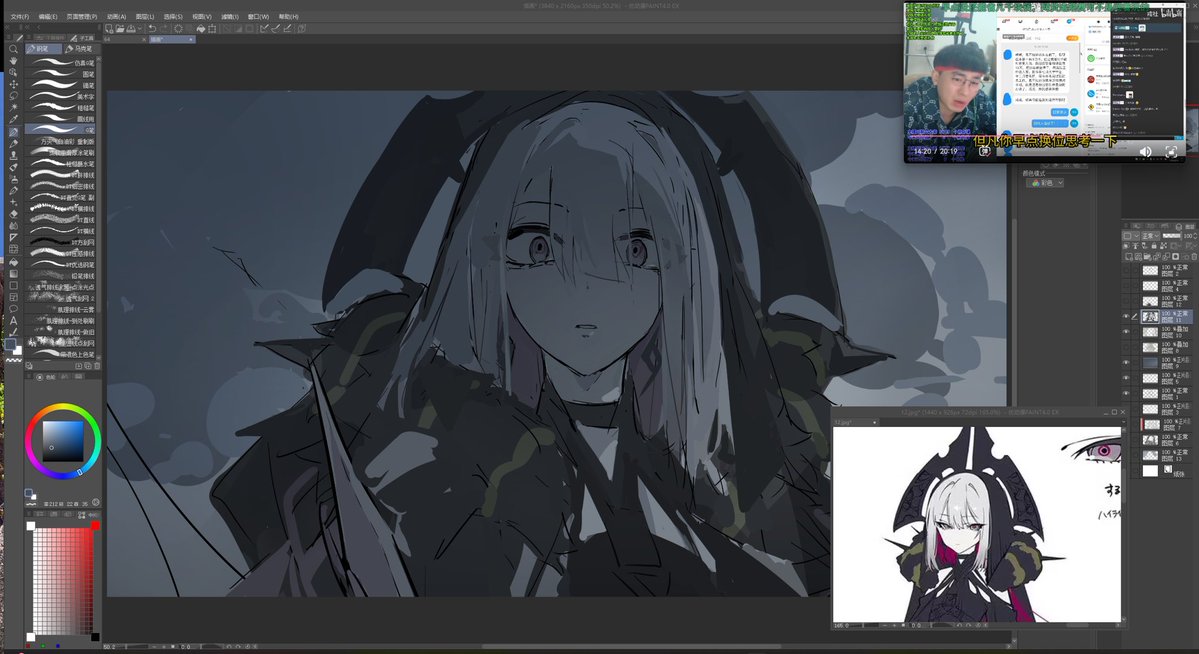
Task: Pick a color in the color wheel square
Action: pyautogui.click(x=63, y=441)
